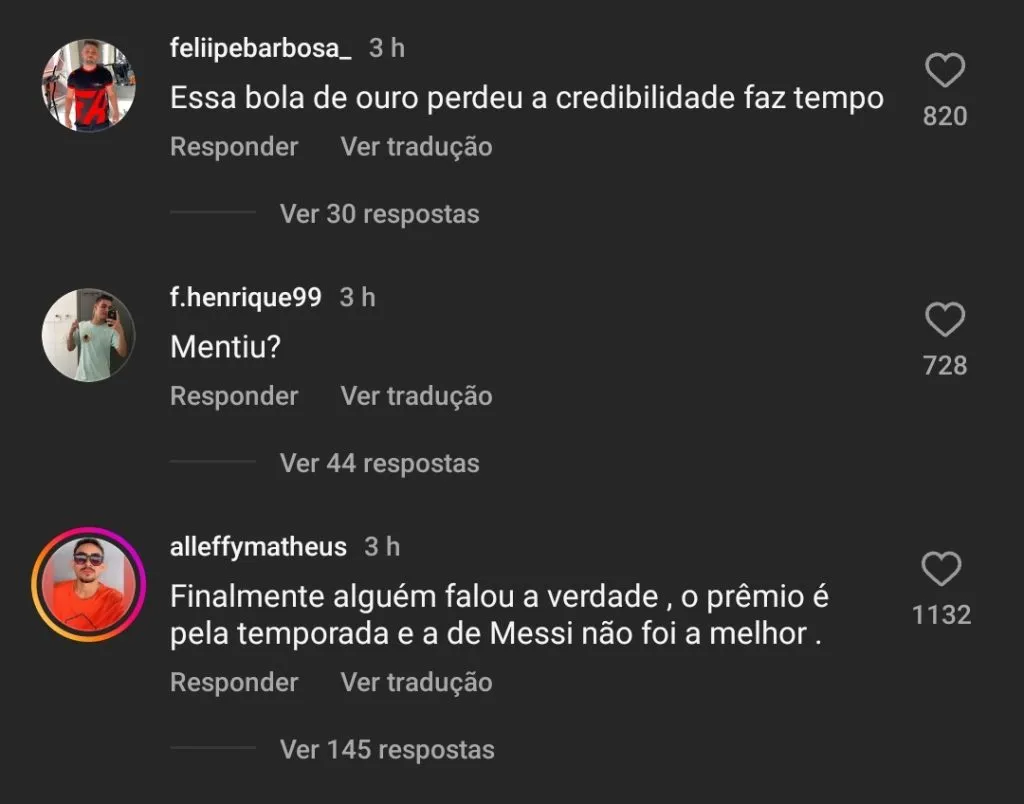This screenshot has height=804, width=1024.
Task: Open username alleffymatheus
Action: (258, 547)
